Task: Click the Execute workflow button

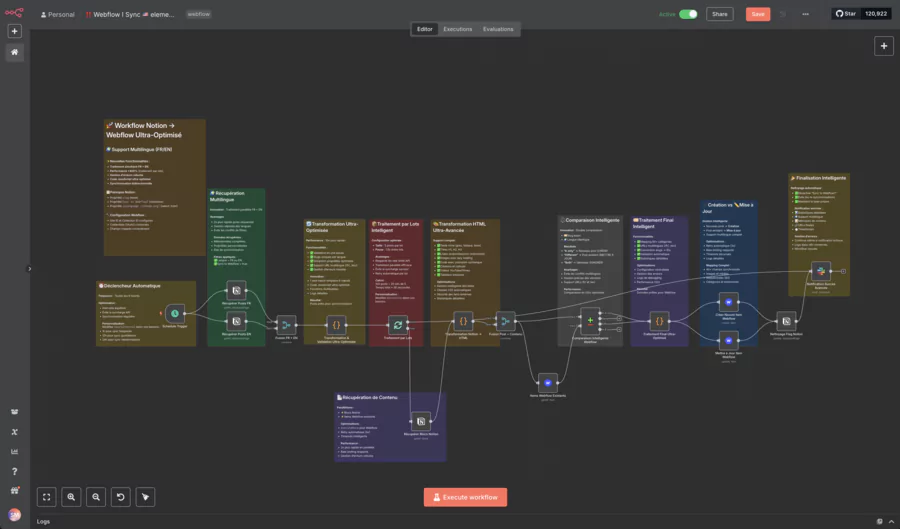Action: coord(465,497)
